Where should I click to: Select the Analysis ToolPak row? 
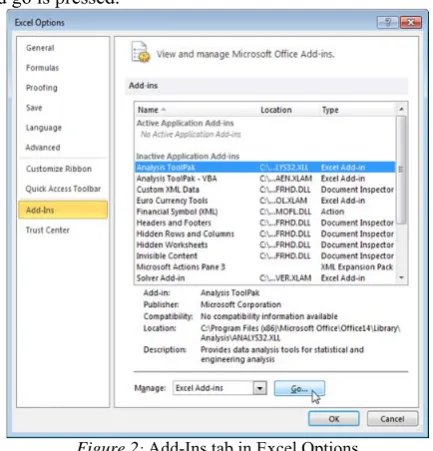tap(265, 167)
